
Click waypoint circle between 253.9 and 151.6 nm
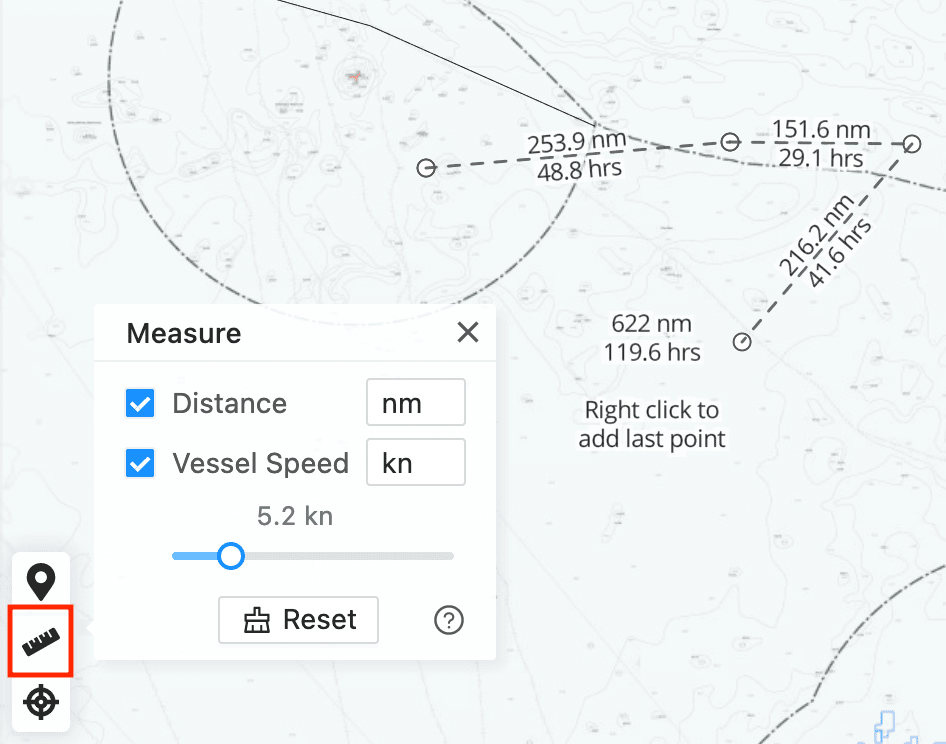coord(730,142)
